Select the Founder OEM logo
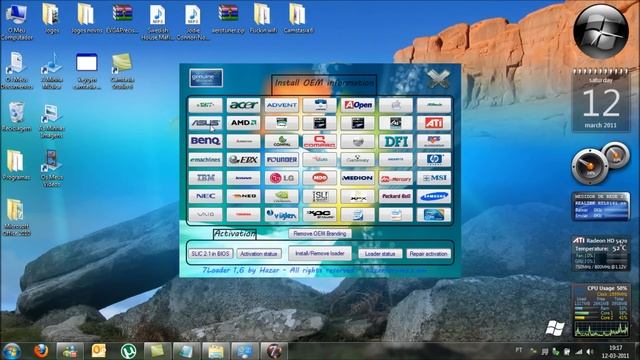This screenshot has width=640, height=360. tap(281, 160)
